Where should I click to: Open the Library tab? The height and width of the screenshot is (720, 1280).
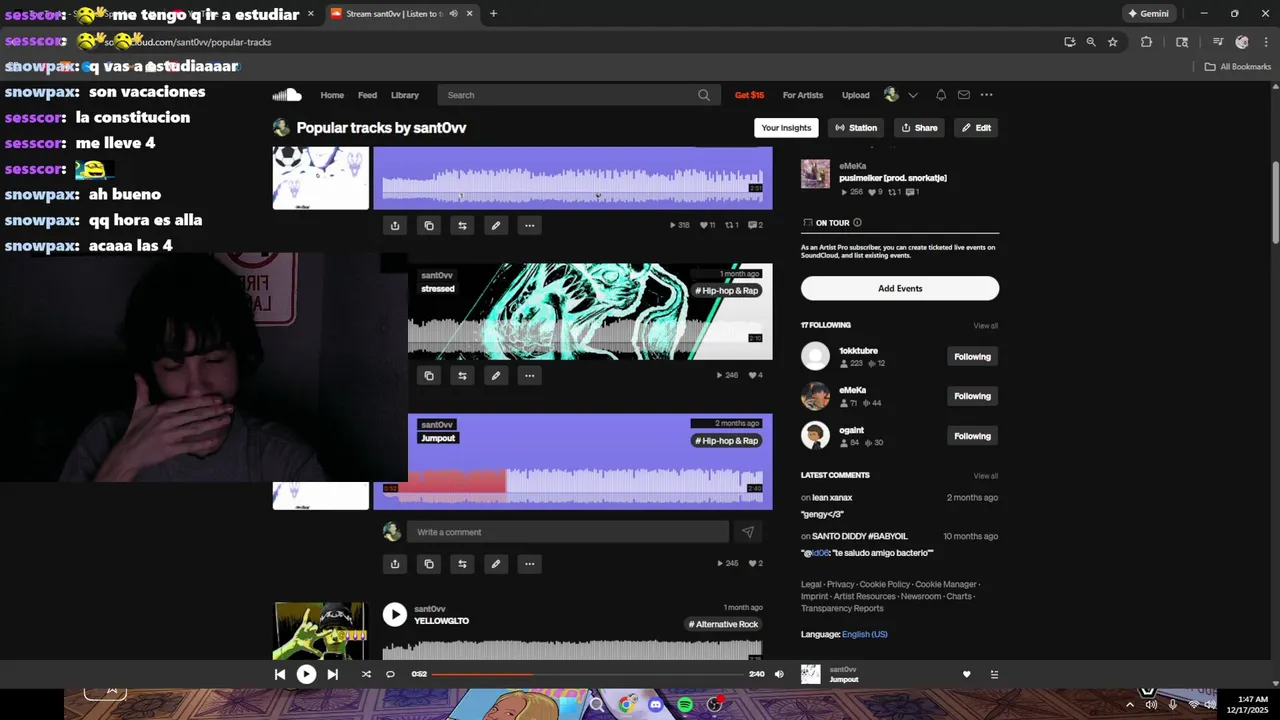point(405,95)
